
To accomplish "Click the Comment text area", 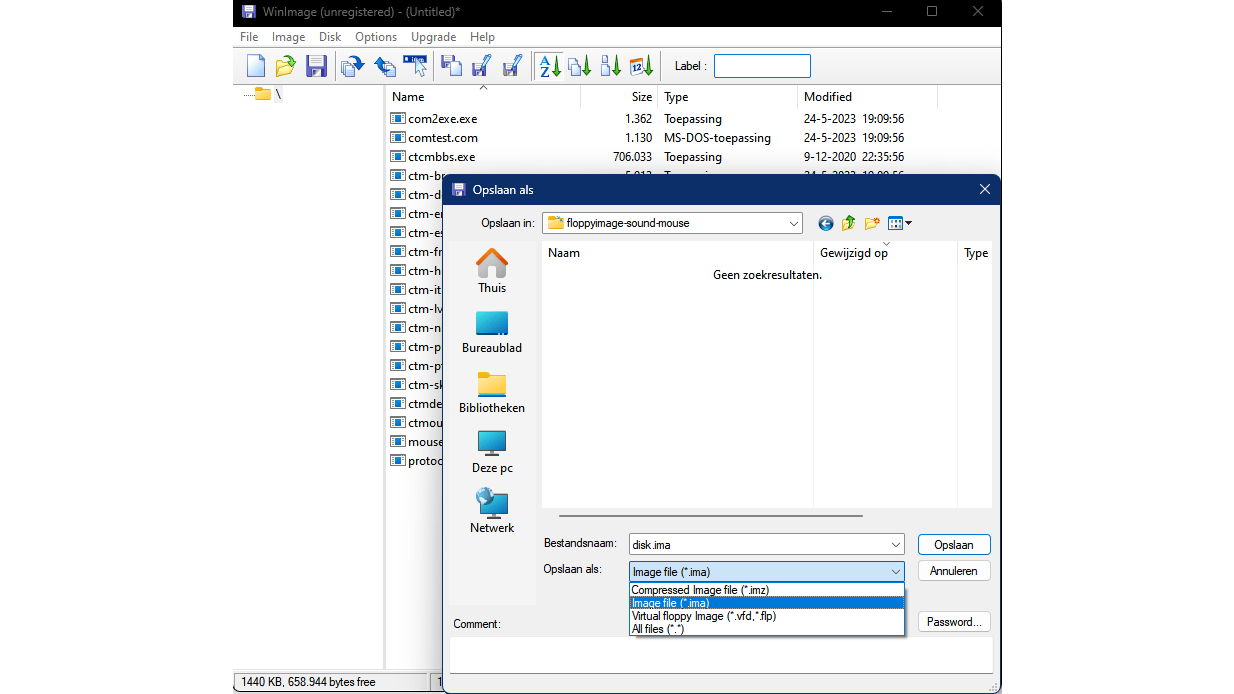I will (721, 655).
